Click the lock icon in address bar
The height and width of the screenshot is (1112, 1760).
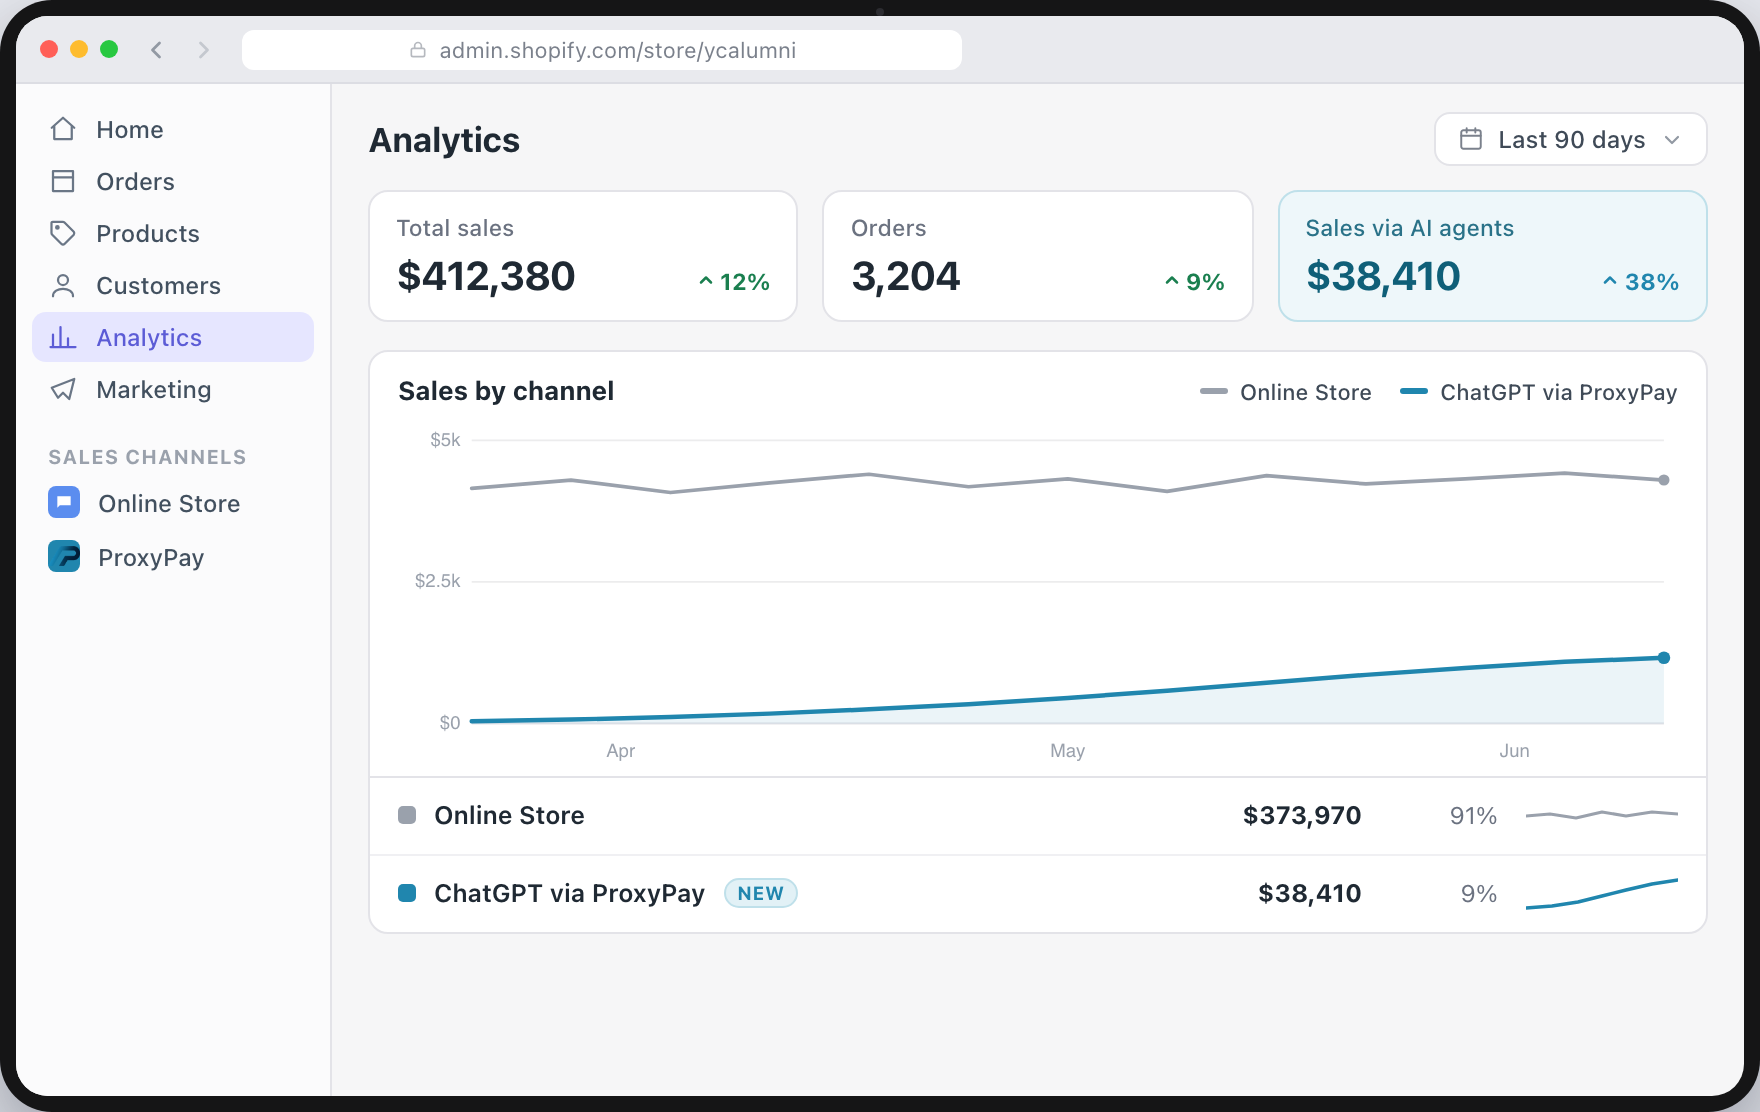click(418, 50)
